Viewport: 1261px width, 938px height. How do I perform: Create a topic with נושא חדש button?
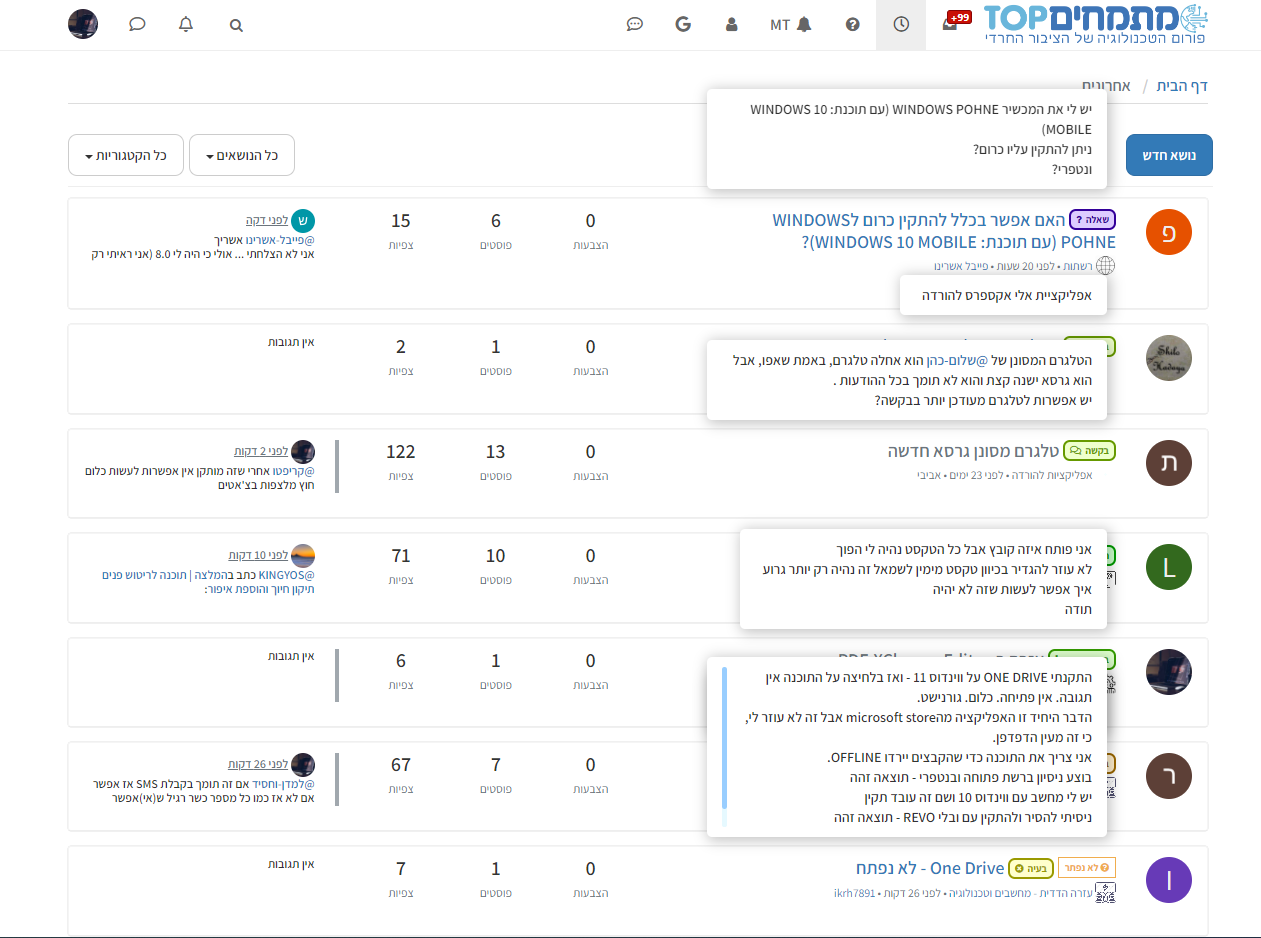1169,155
